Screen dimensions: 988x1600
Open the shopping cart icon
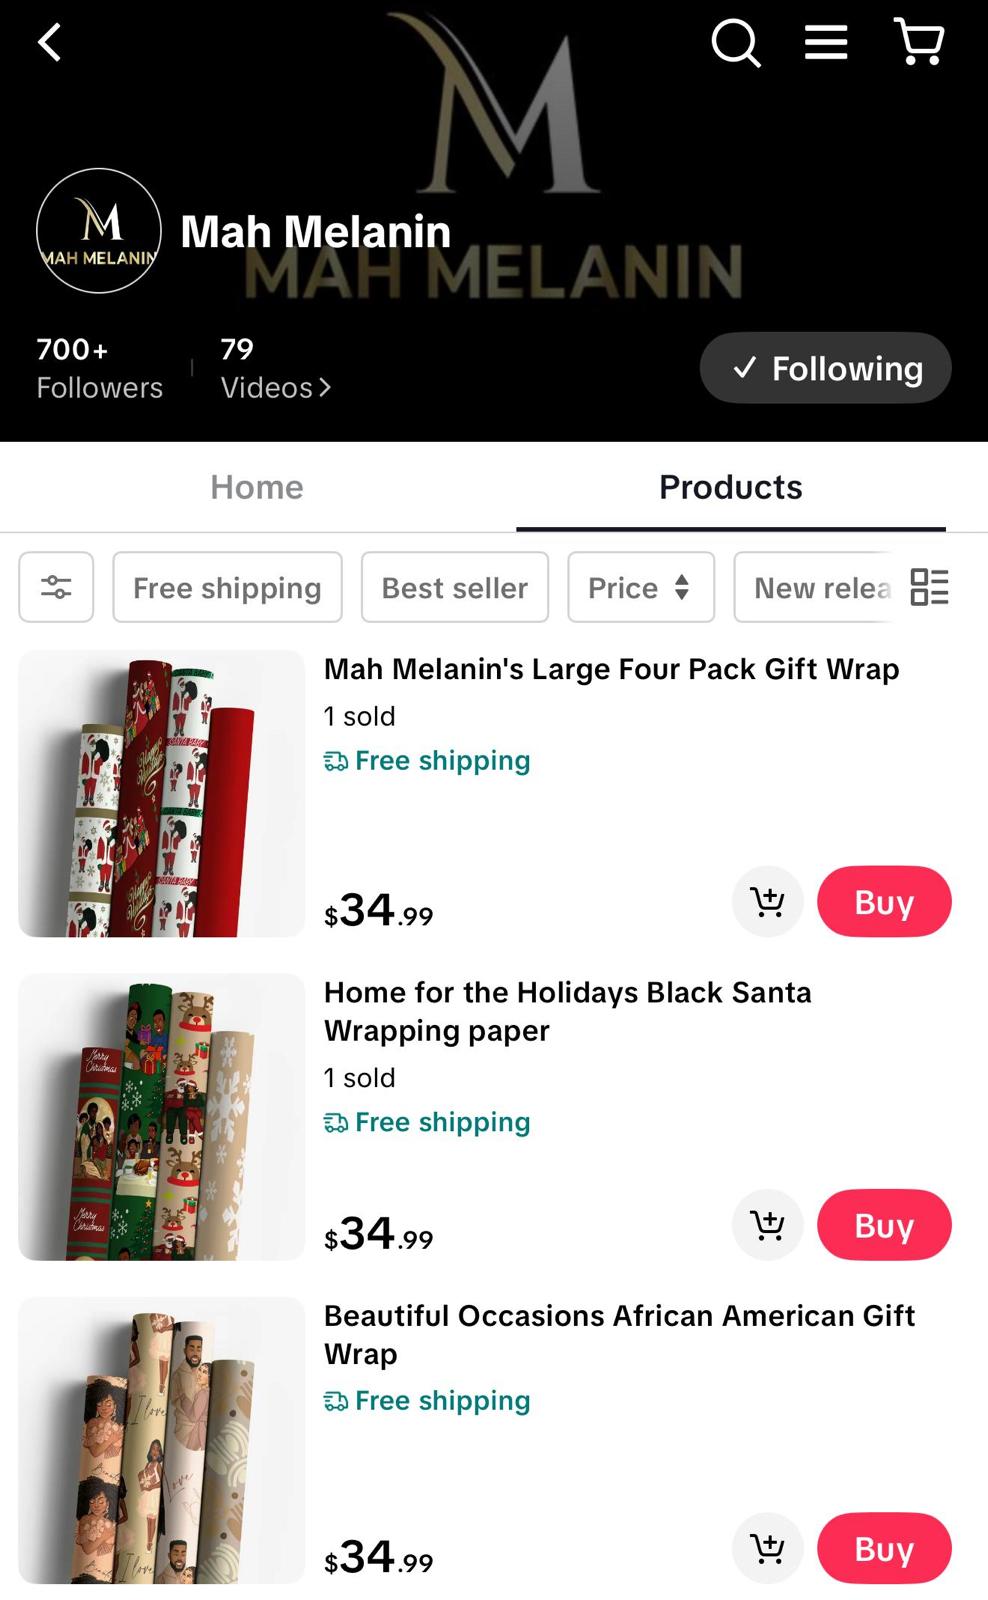(918, 43)
